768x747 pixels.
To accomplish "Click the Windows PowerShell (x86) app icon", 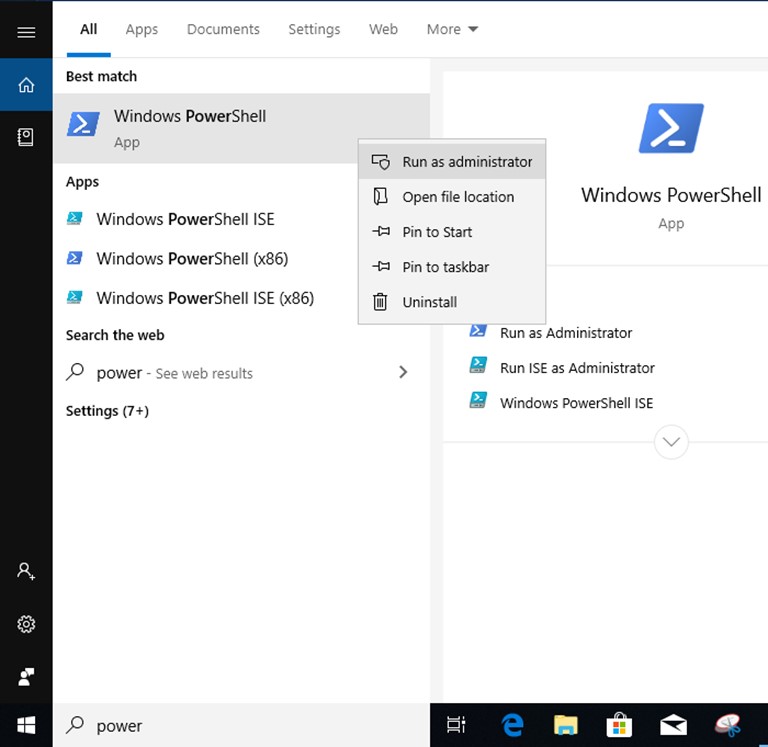I will coord(74,258).
